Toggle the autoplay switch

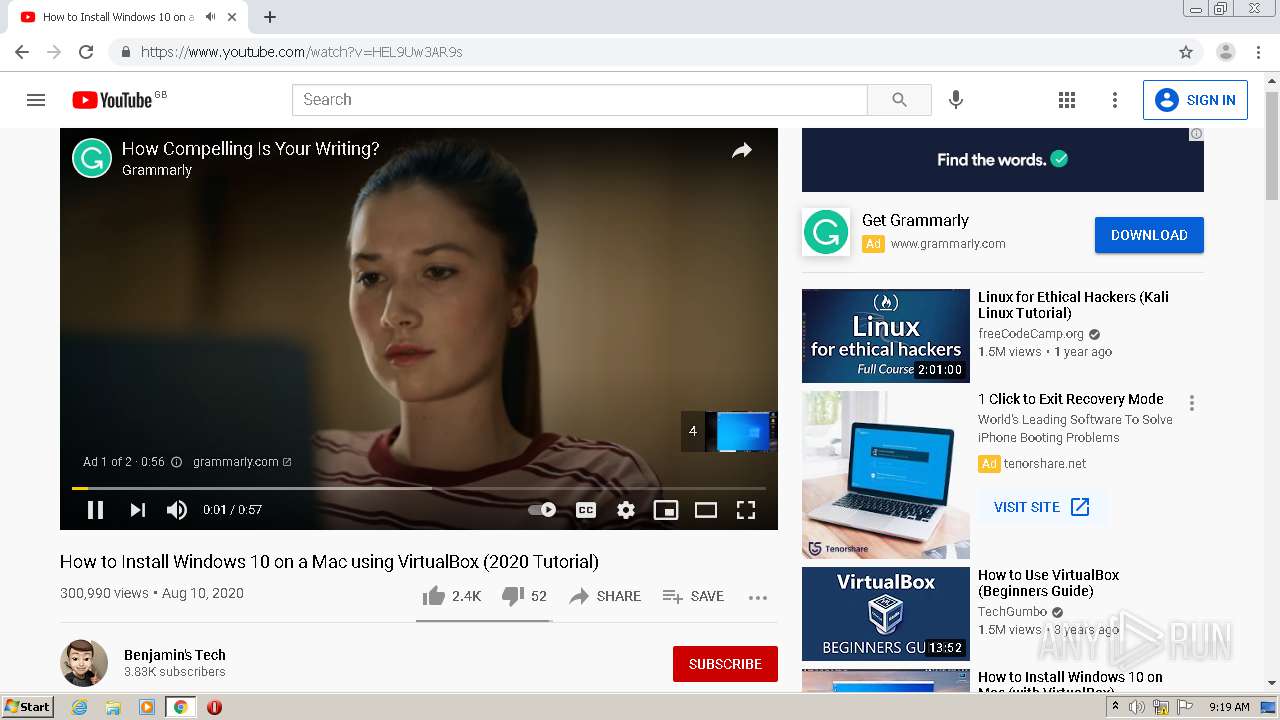[x=542, y=510]
